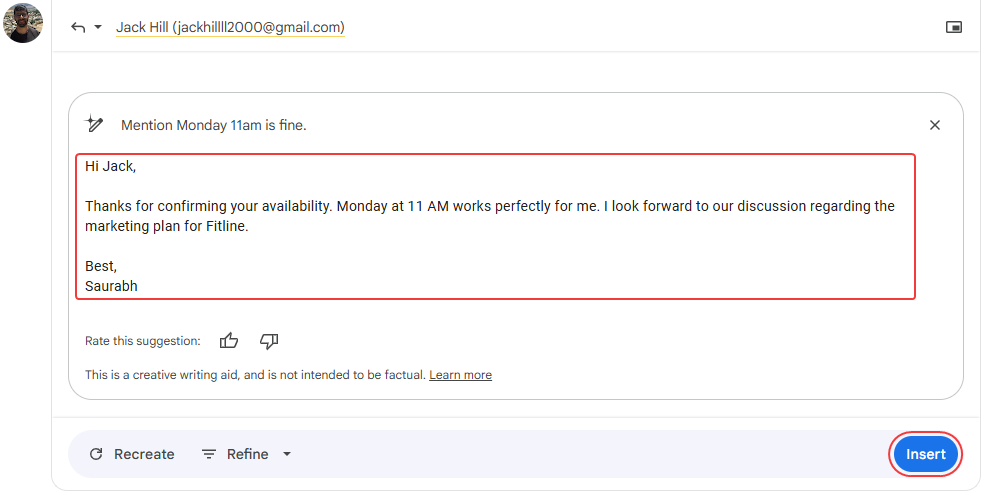
Task: Open the reply type dropdown arrow
Action: pos(98,27)
